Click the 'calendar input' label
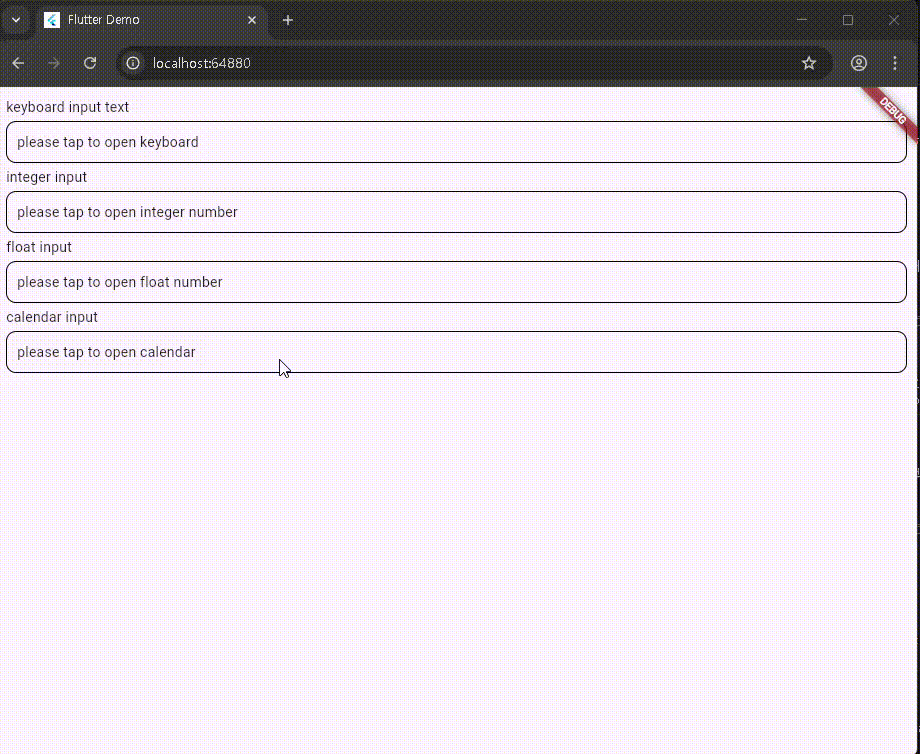 click(52, 317)
